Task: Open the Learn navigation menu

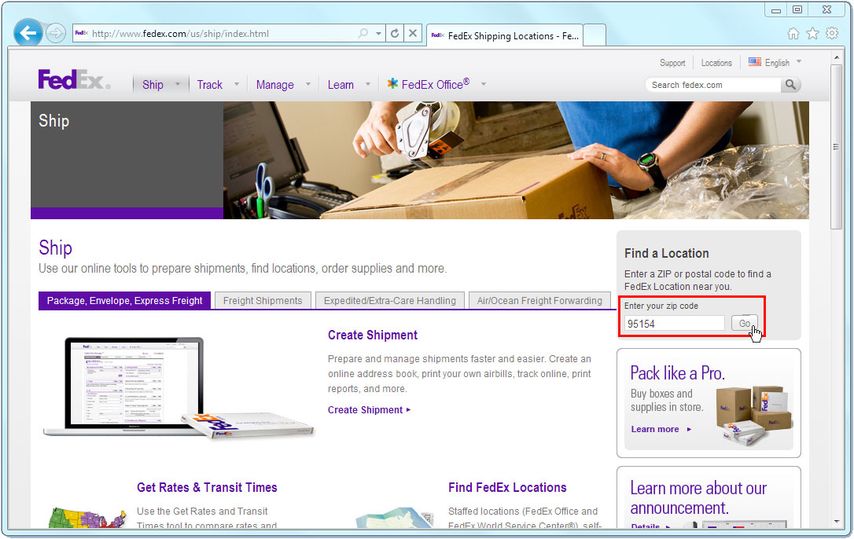Action: point(340,85)
